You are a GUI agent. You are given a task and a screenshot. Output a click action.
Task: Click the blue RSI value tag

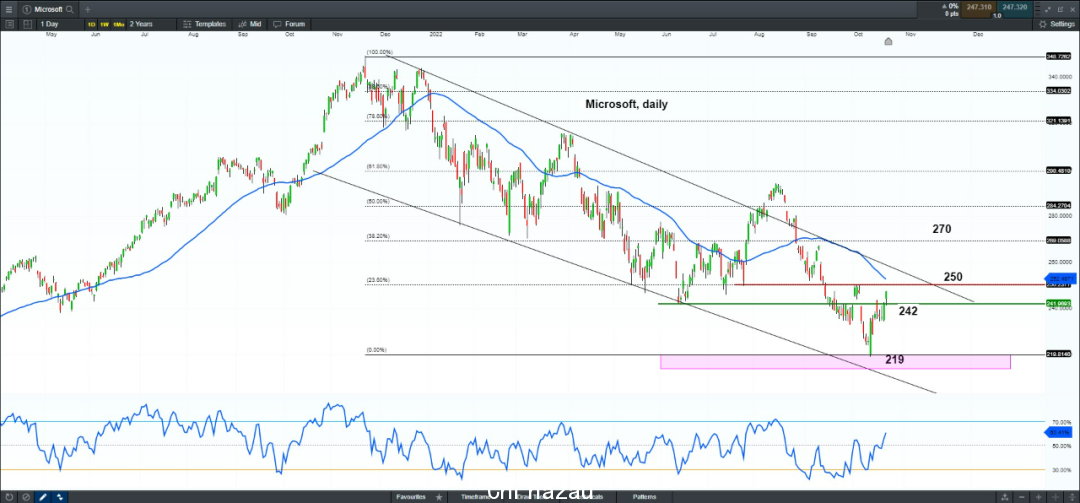click(x=1059, y=433)
